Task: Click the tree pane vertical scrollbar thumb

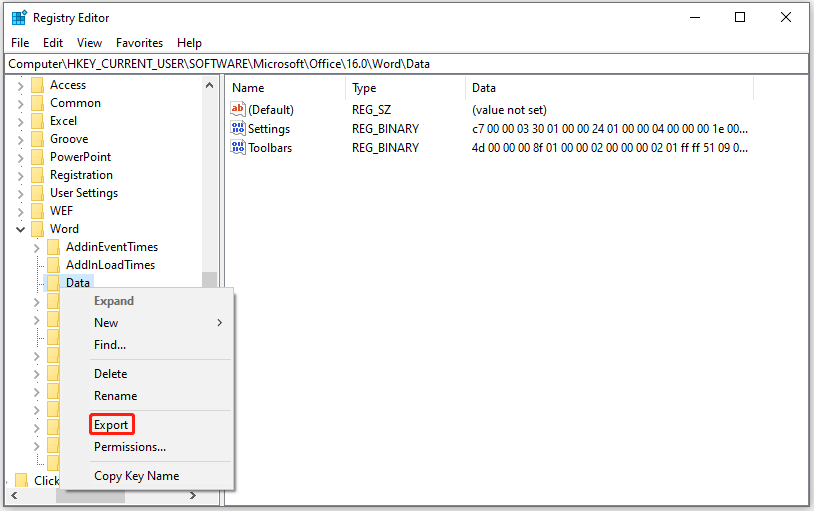Action: tap(209, 282)
